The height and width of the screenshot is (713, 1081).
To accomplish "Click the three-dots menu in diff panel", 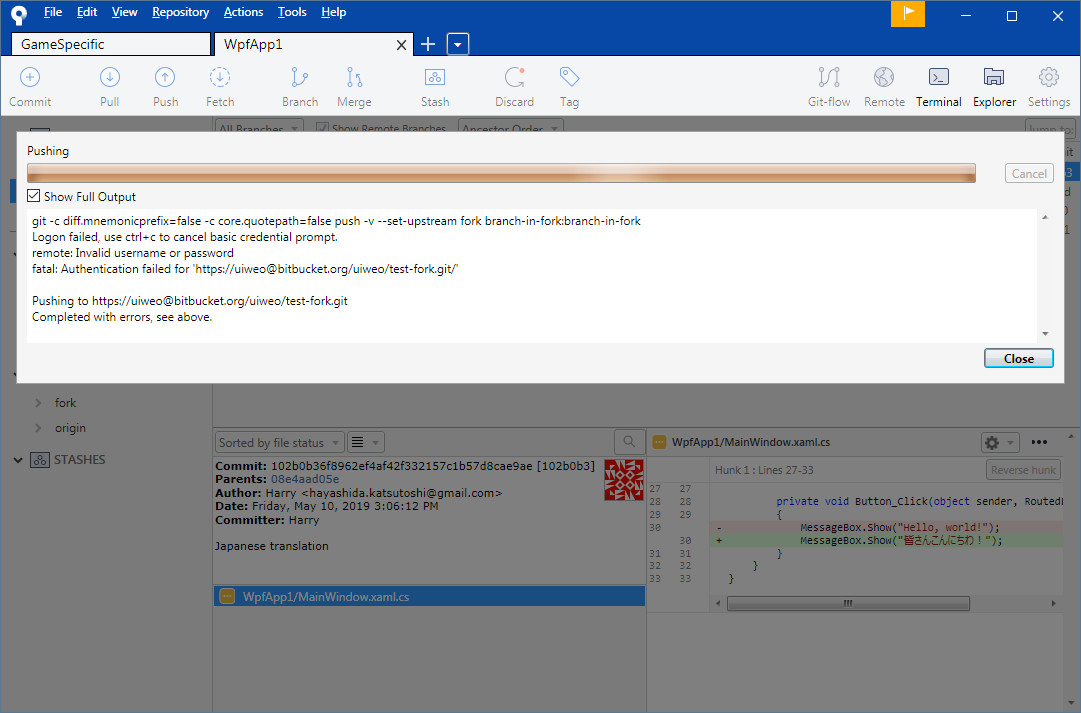I will [1039, 442].
